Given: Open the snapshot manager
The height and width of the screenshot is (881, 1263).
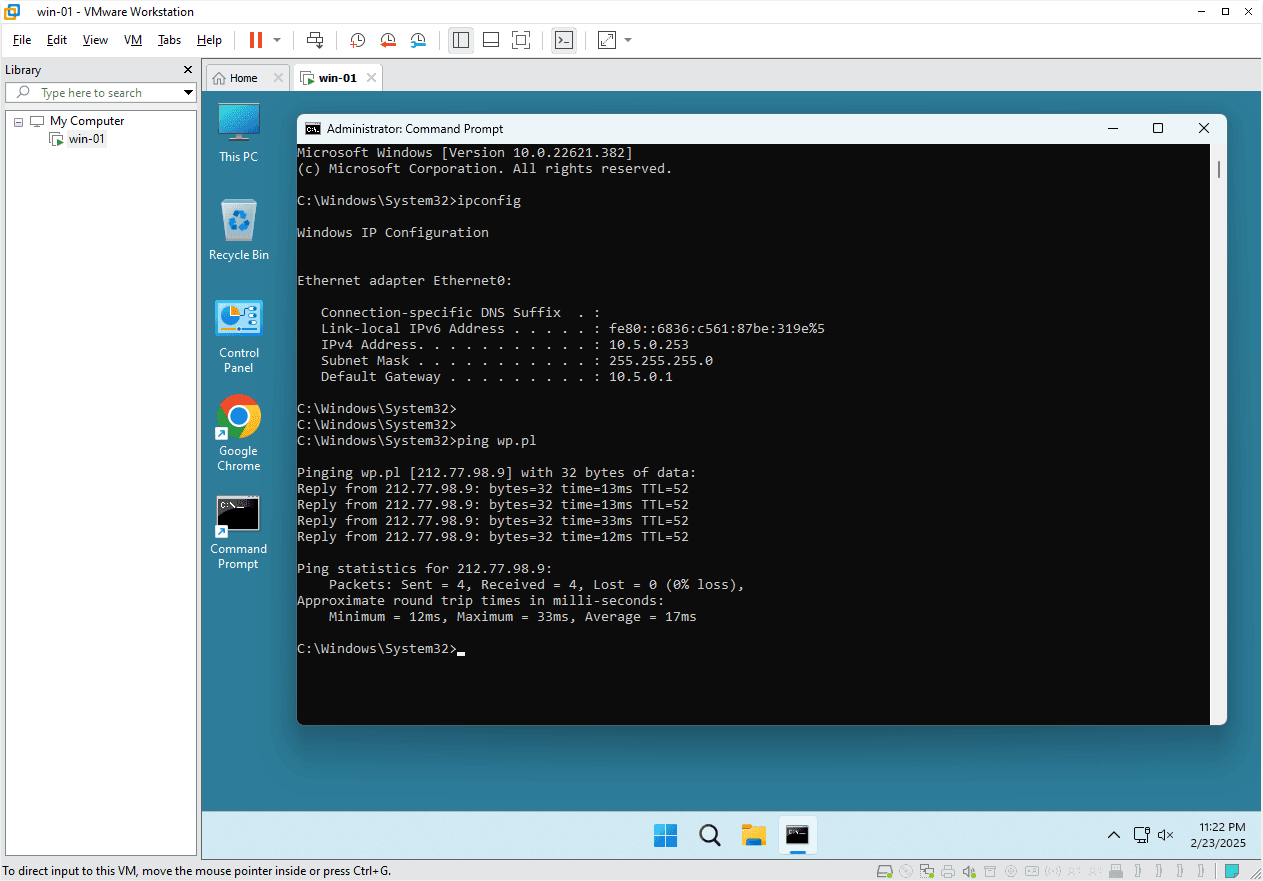Looking at the screenshot, I should [418, 40].
